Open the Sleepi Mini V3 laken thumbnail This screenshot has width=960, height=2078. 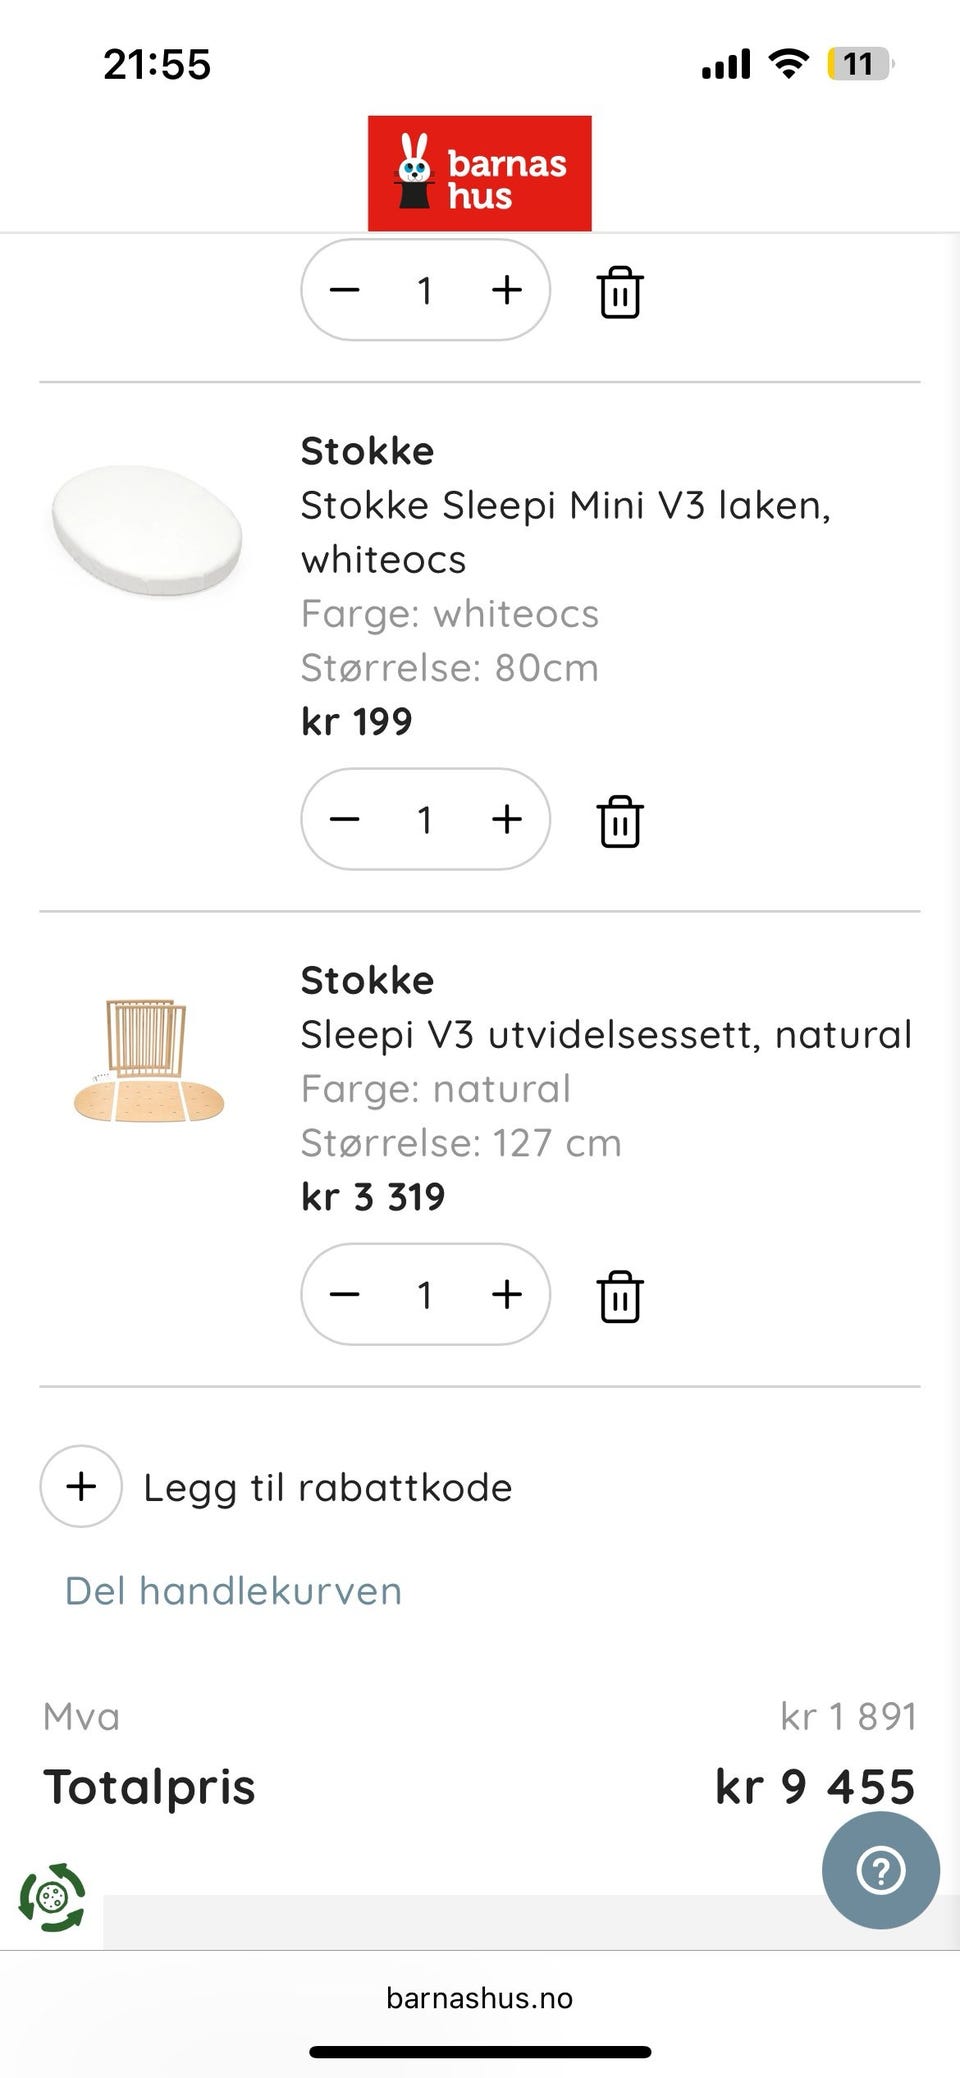coord(147,530)
